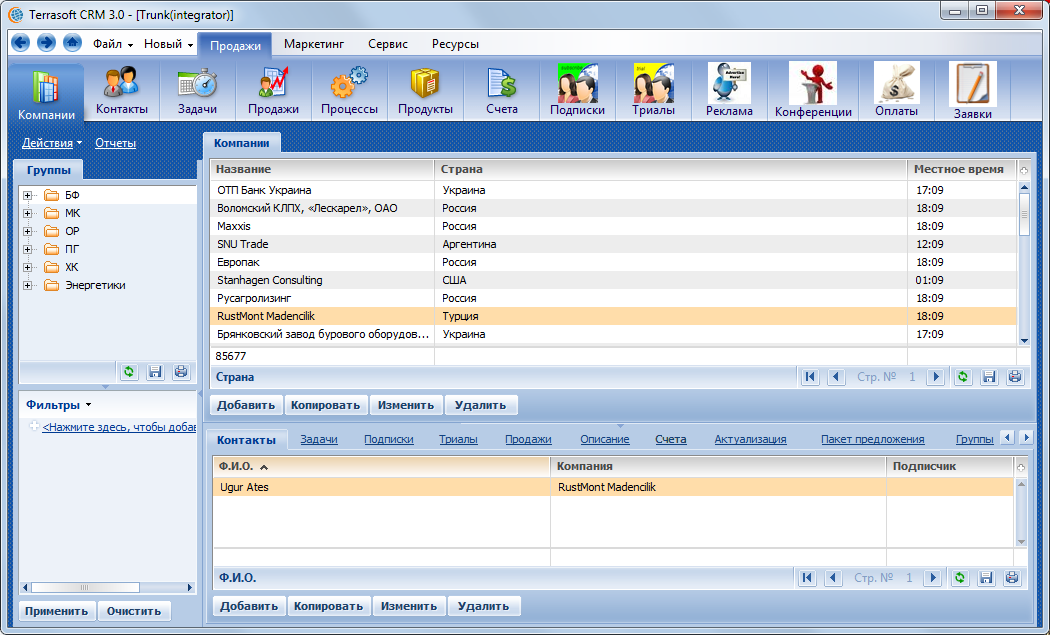
Task: Select the Ugur Ates contact row
Action: [613, 487]
